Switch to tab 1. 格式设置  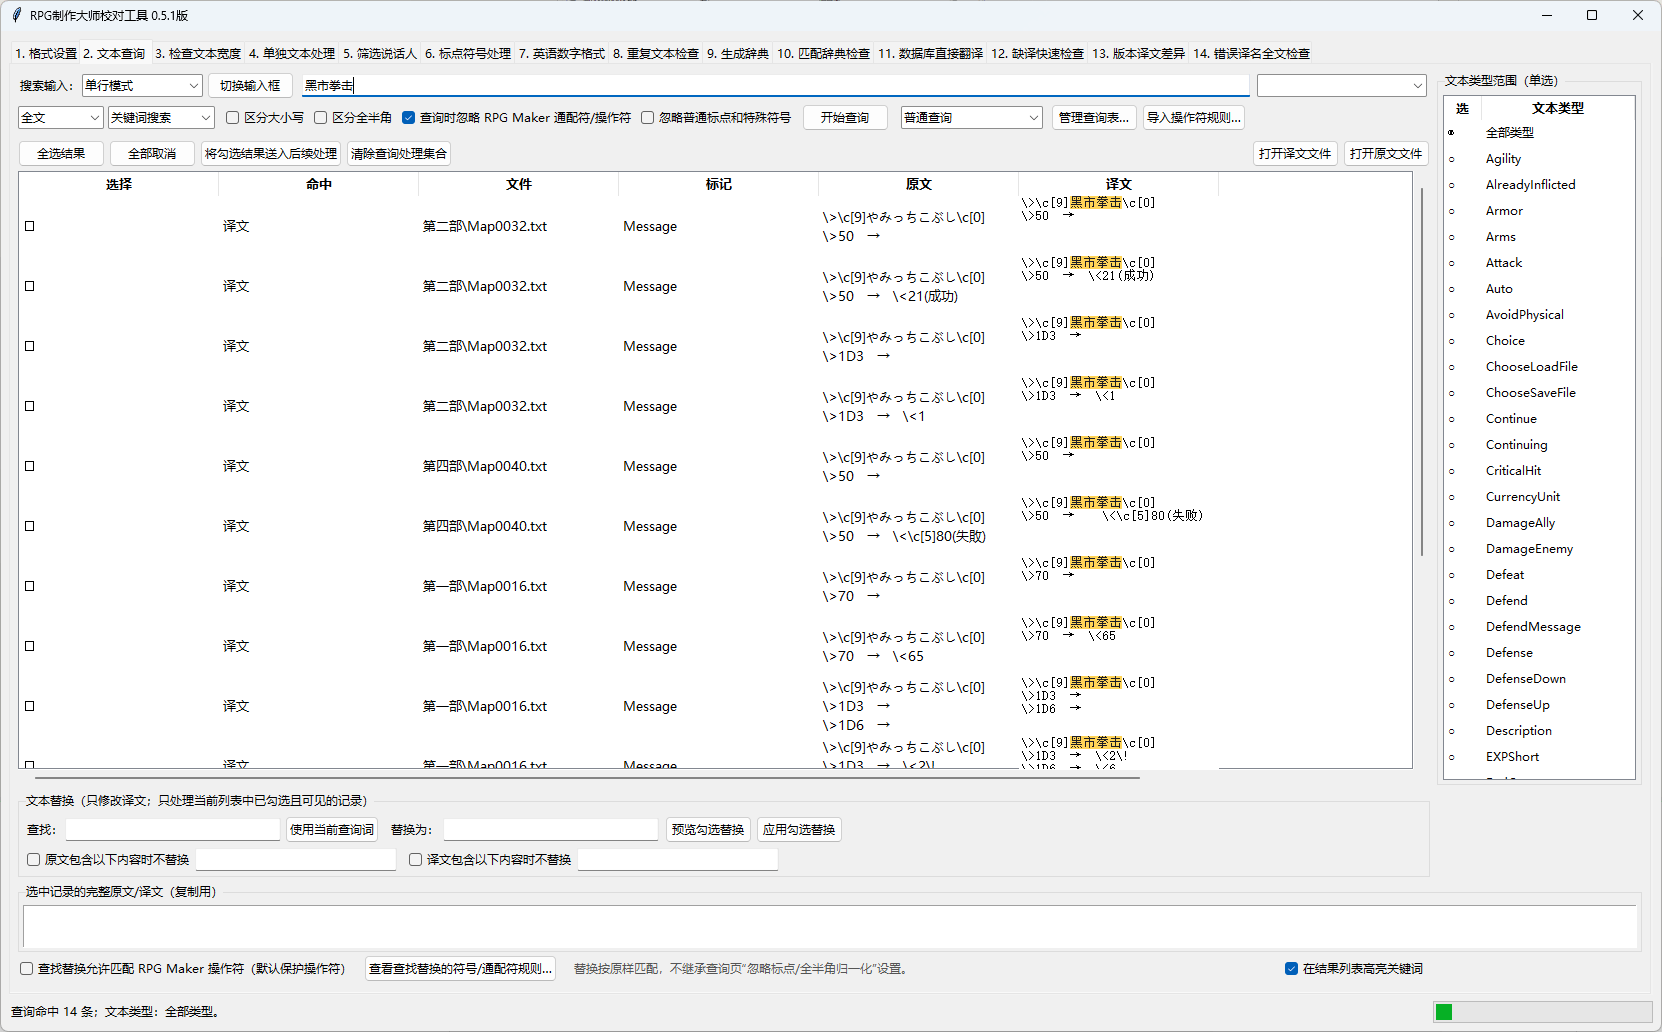tap(46, 53)
